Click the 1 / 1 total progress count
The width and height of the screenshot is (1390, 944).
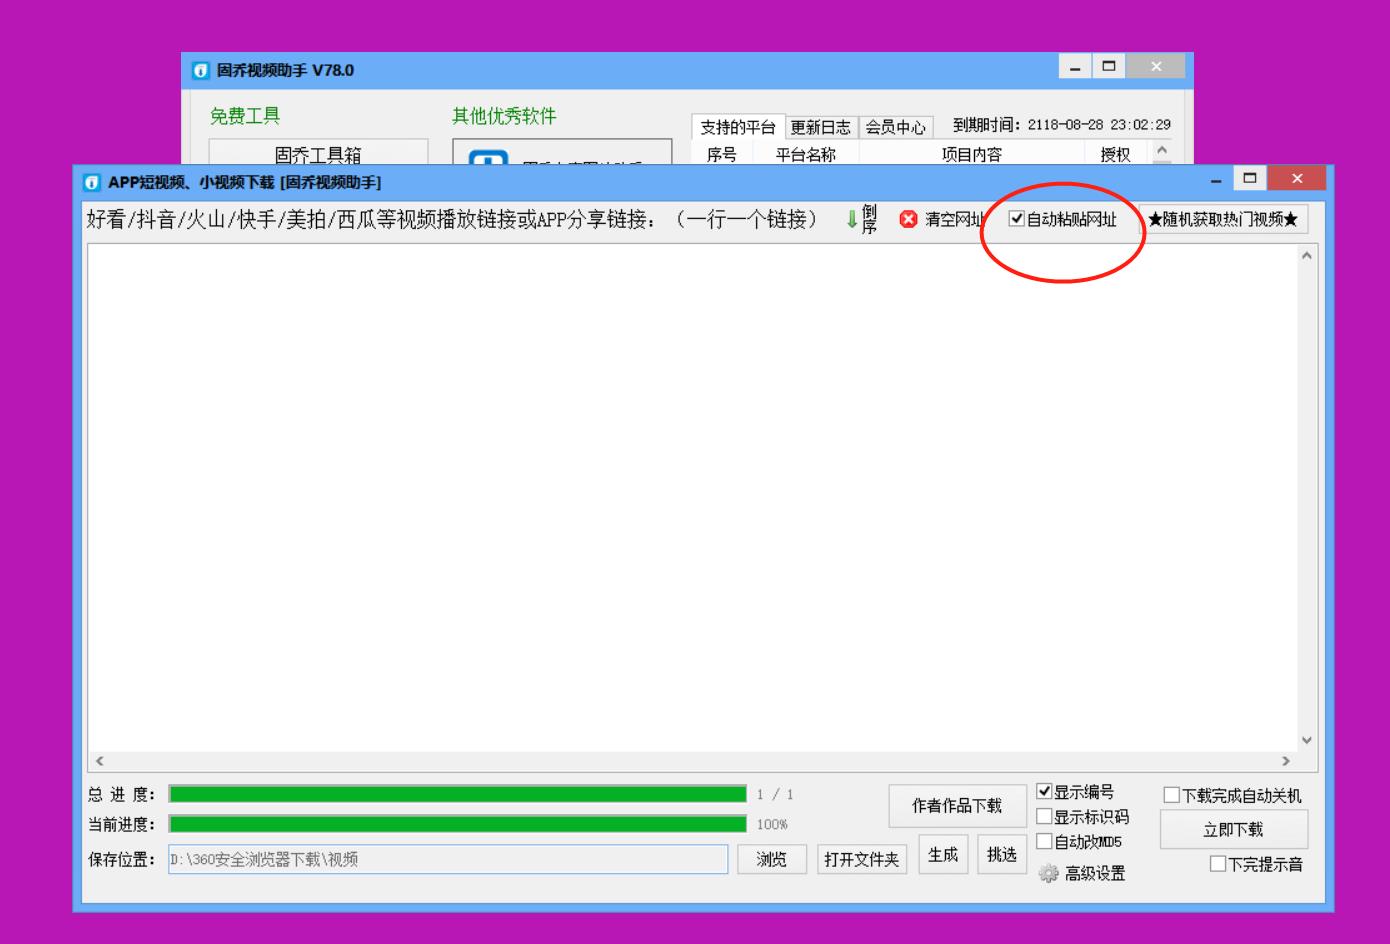coord(775,794)
